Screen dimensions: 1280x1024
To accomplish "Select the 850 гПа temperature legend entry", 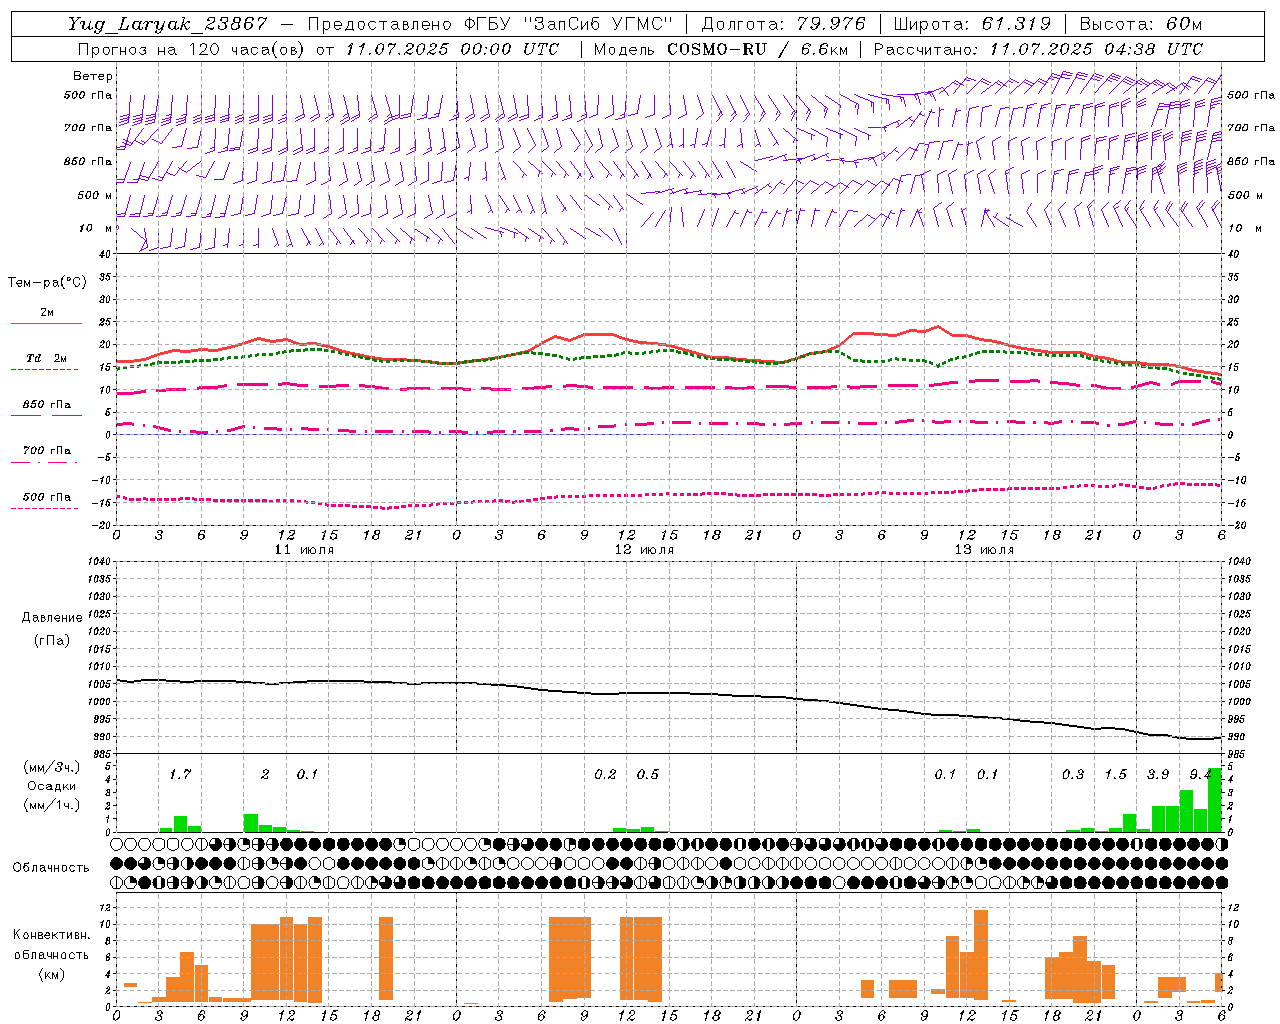I will pyautogui.click(x=47, y=405).
